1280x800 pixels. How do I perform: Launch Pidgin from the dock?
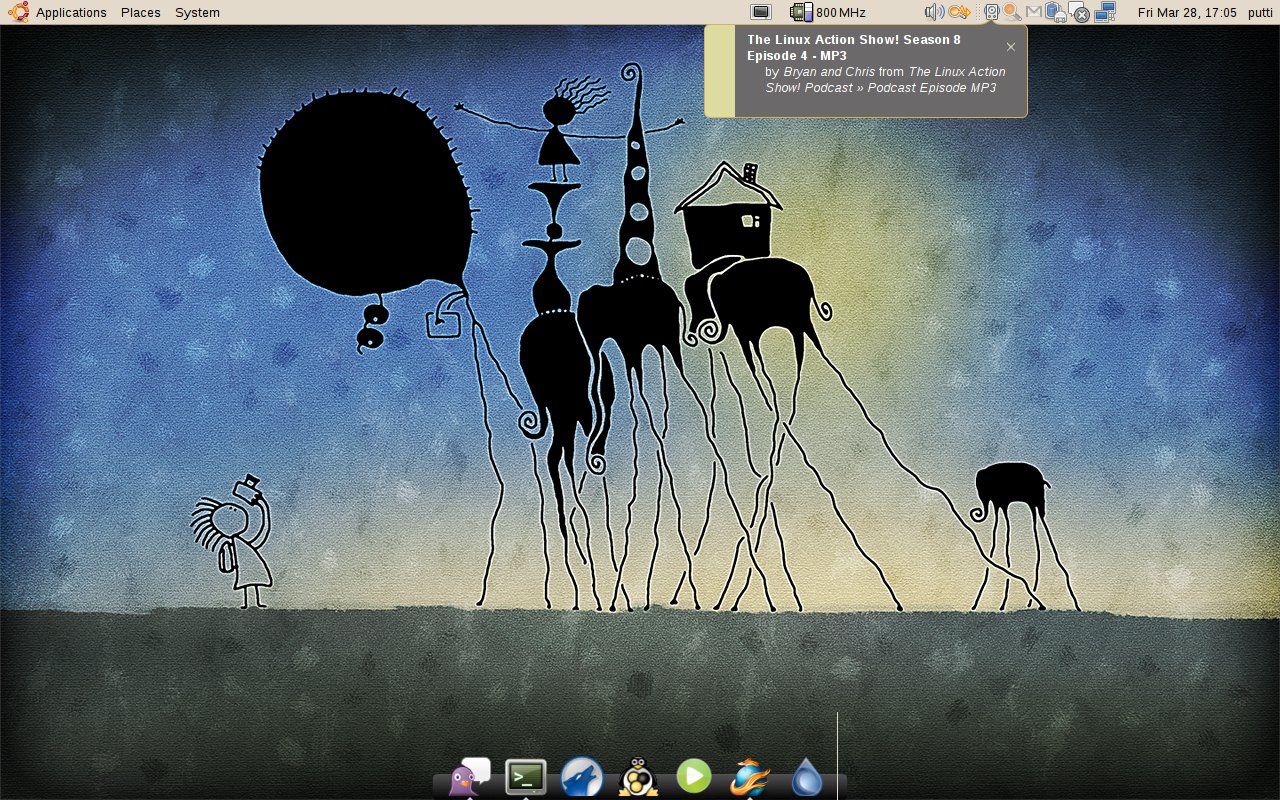tap(469, 776)
